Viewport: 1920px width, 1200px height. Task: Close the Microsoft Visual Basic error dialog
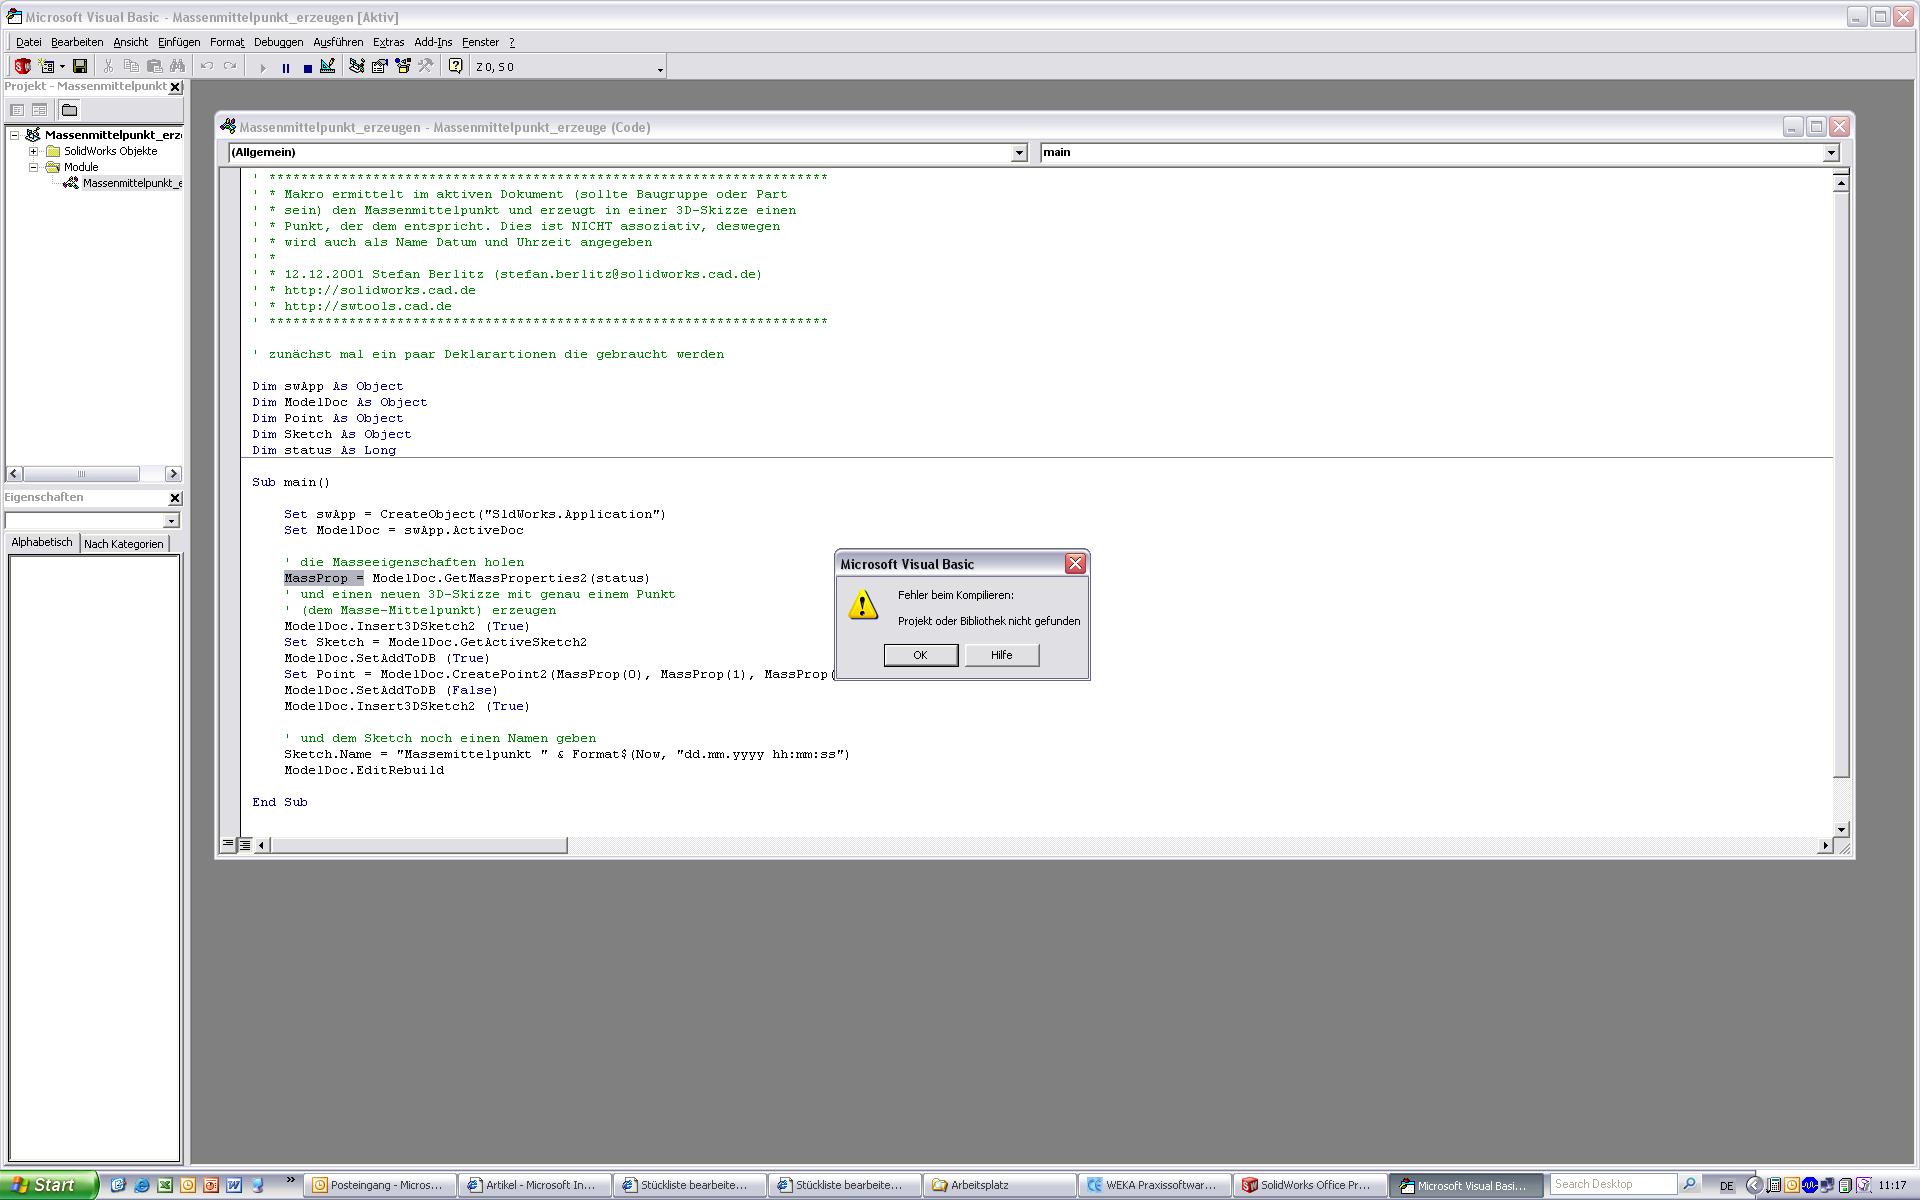[1075, 564]
